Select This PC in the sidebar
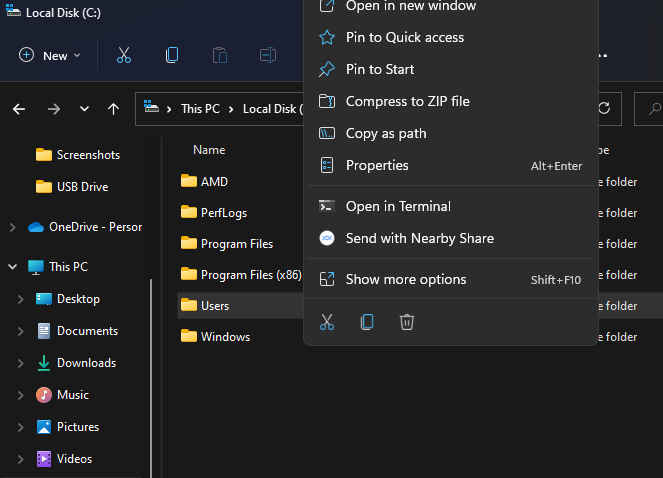Screen dimensions: 663x478 coord(58,267)
